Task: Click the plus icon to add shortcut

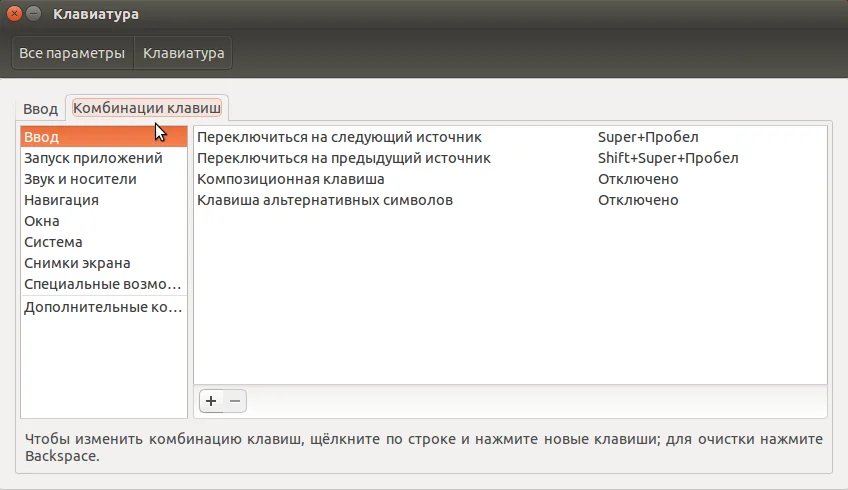Action: pyautogui.click(x=211, y=401)
